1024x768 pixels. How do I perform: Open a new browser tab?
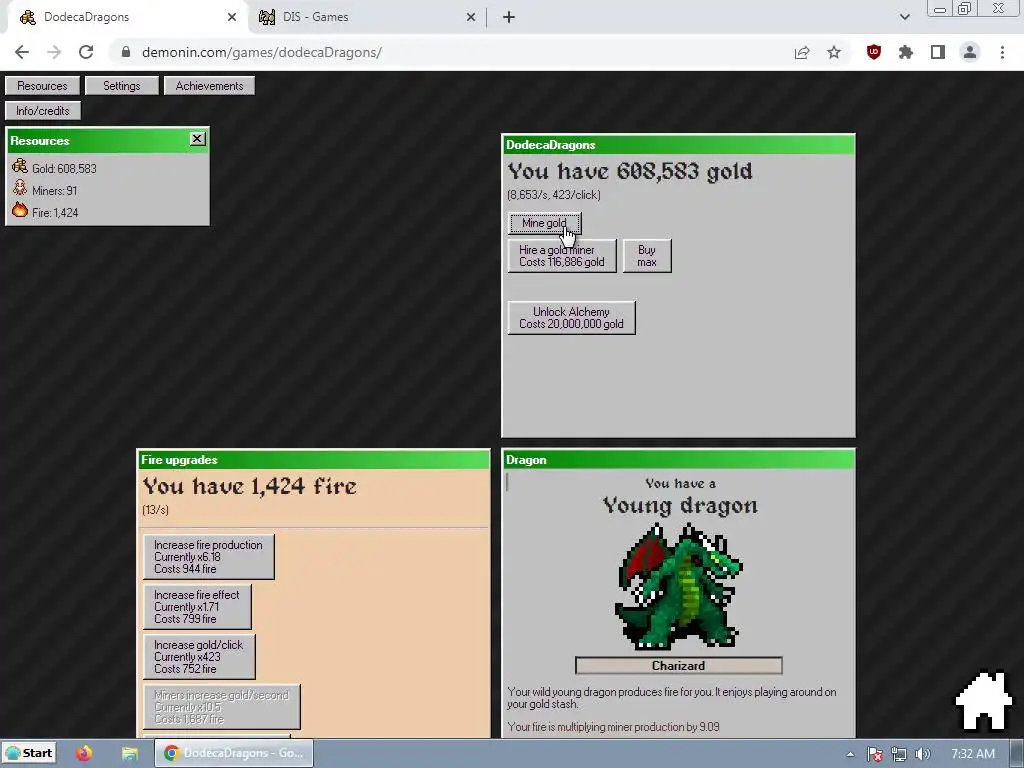click(x=509, y=17)
